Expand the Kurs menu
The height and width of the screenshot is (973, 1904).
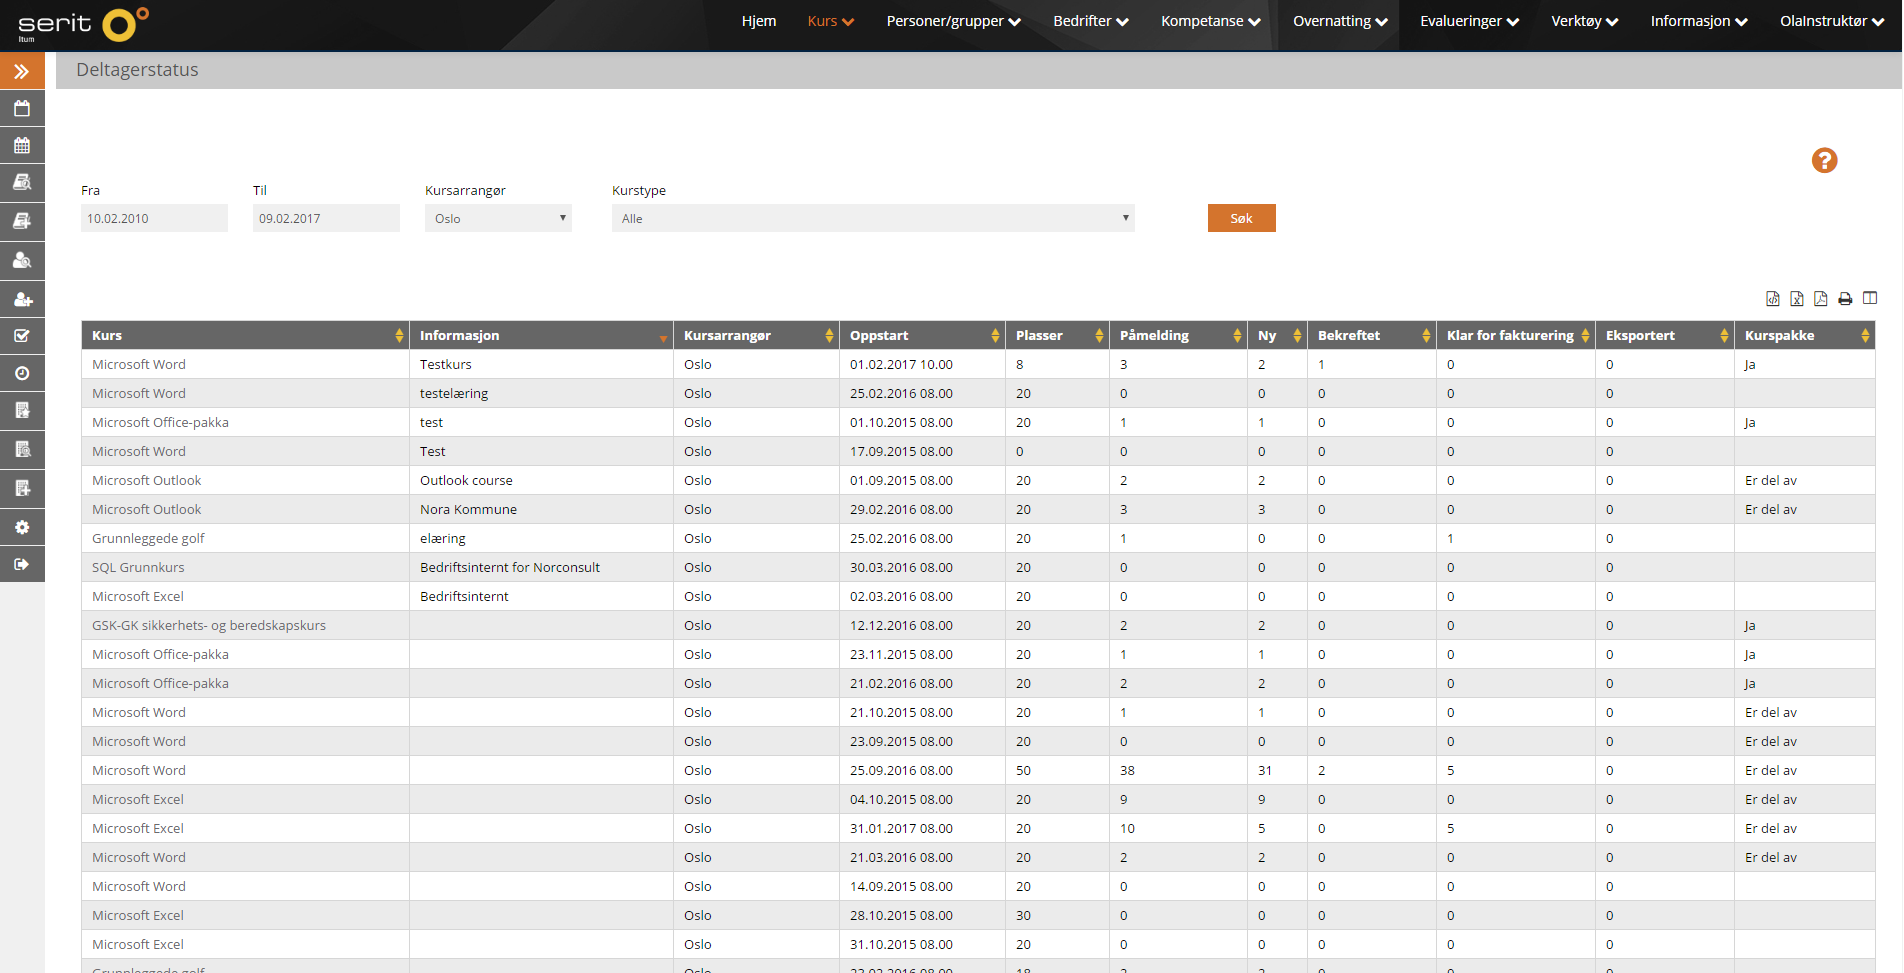(x=830, y=21)
